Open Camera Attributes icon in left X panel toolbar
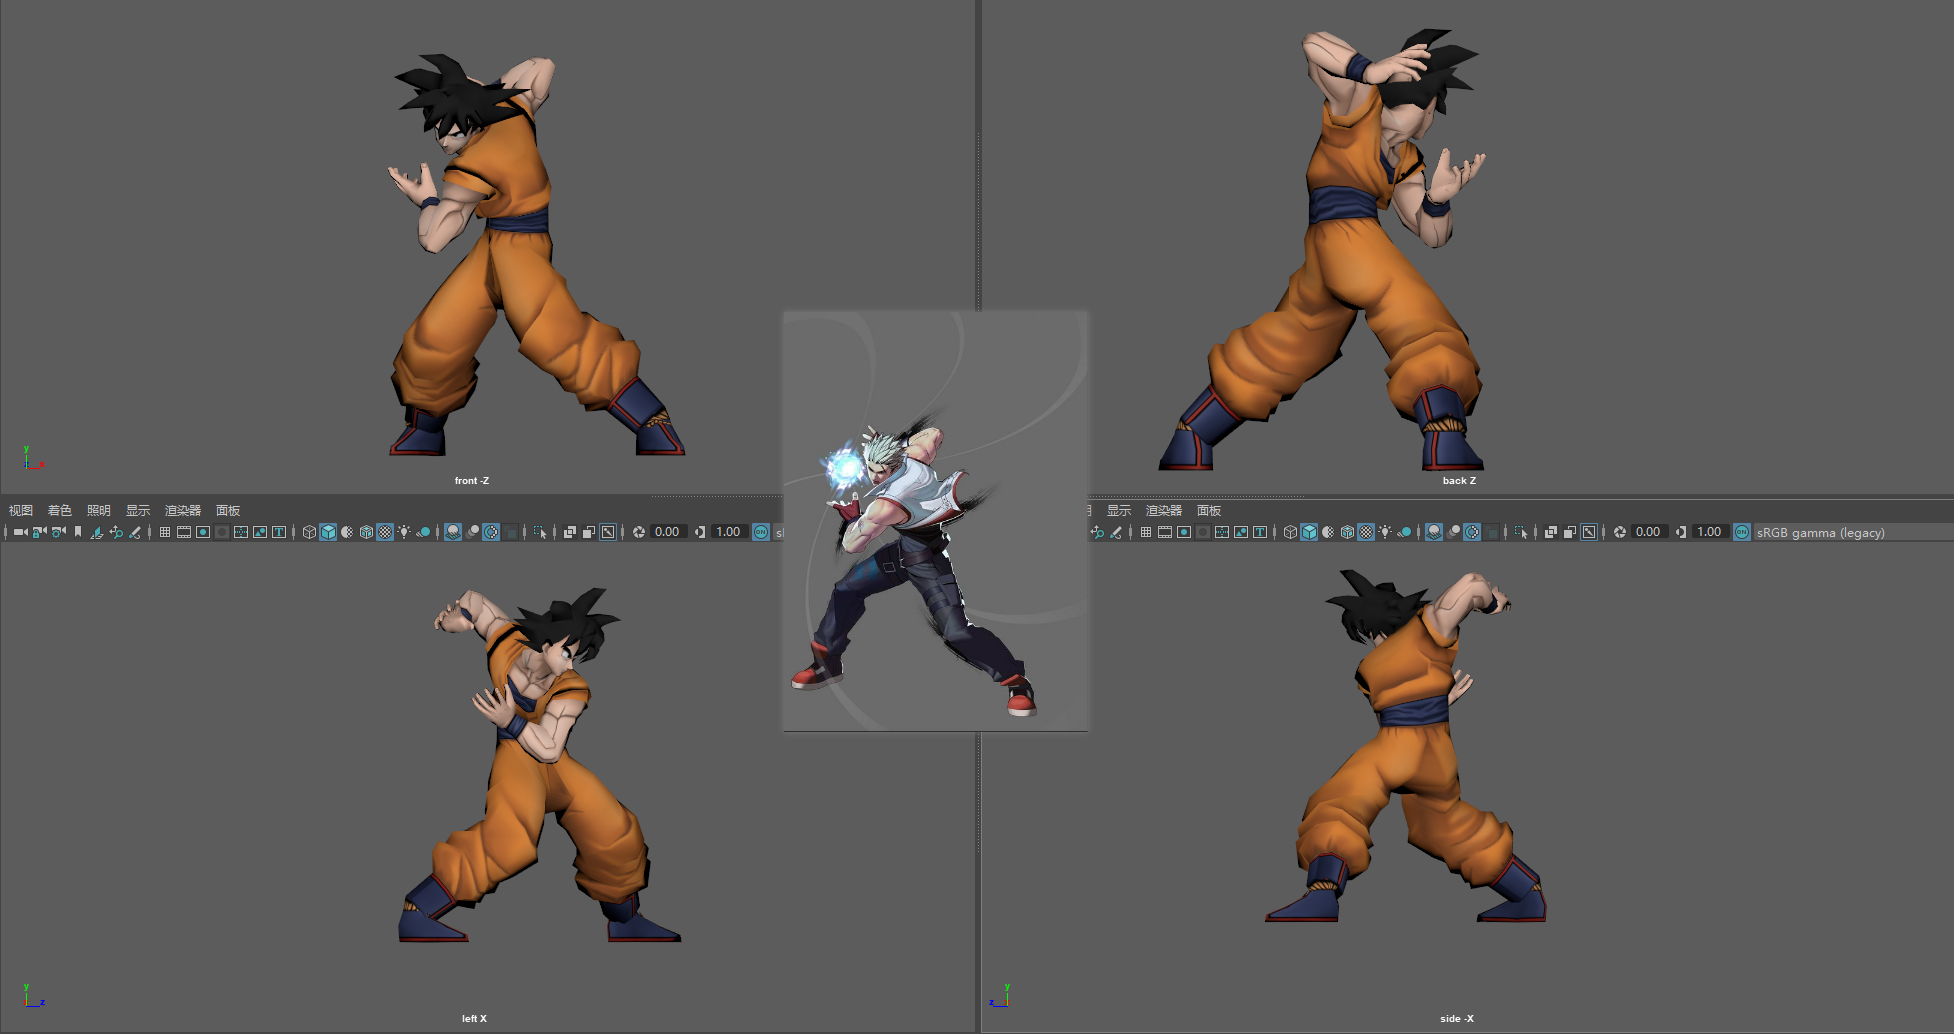Image resolution: width=1954 pixels, height=1034 pixels. pos(59,532)
